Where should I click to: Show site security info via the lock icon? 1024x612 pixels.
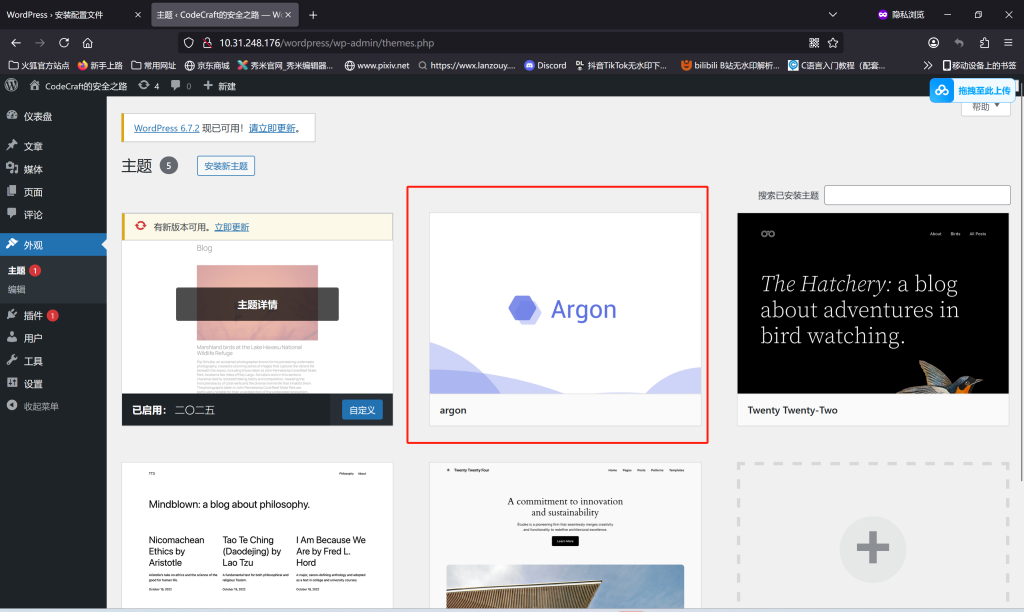(207, 43)
